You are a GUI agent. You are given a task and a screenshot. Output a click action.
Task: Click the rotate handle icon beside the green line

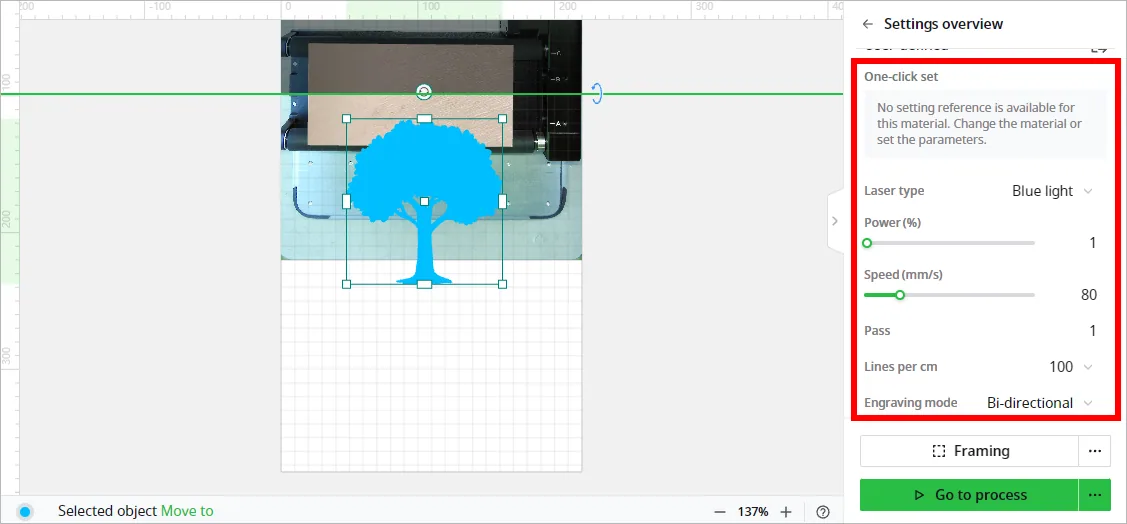coord(597,93)
